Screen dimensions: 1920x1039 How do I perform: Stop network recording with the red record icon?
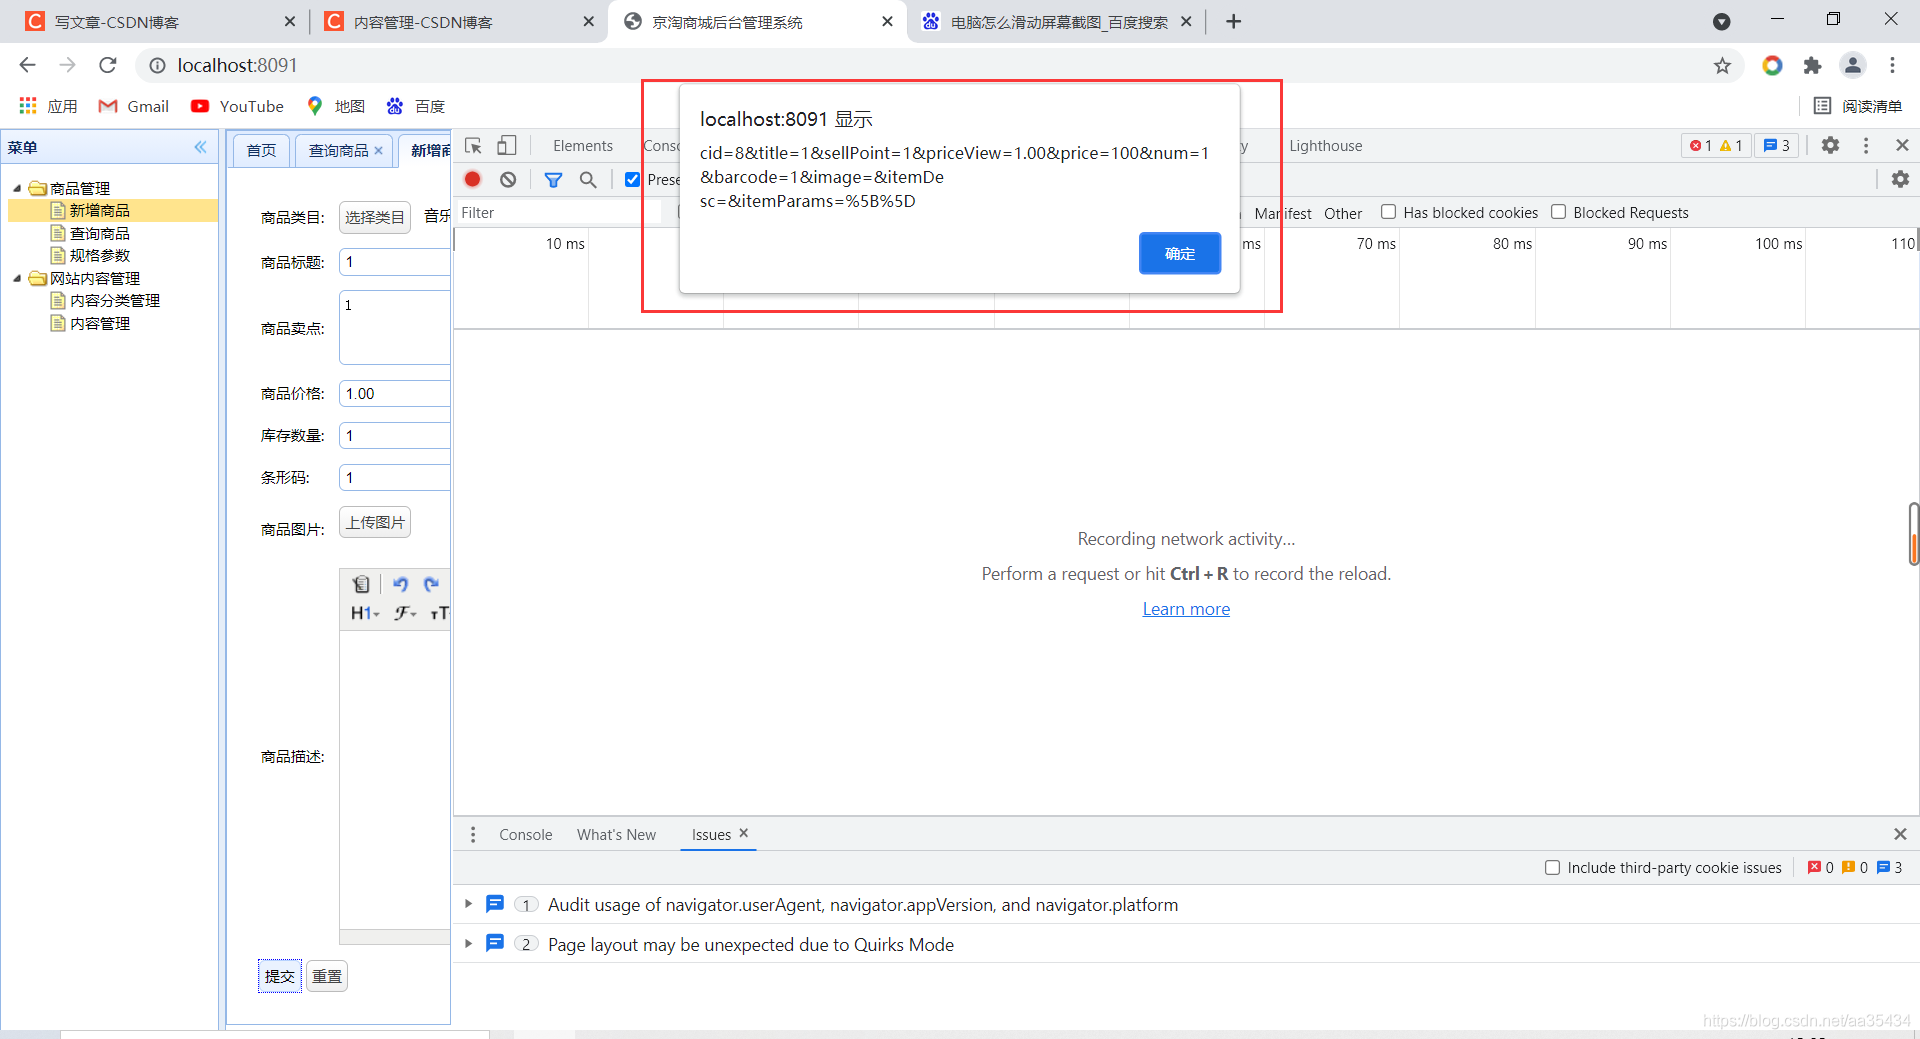[473, 179]
